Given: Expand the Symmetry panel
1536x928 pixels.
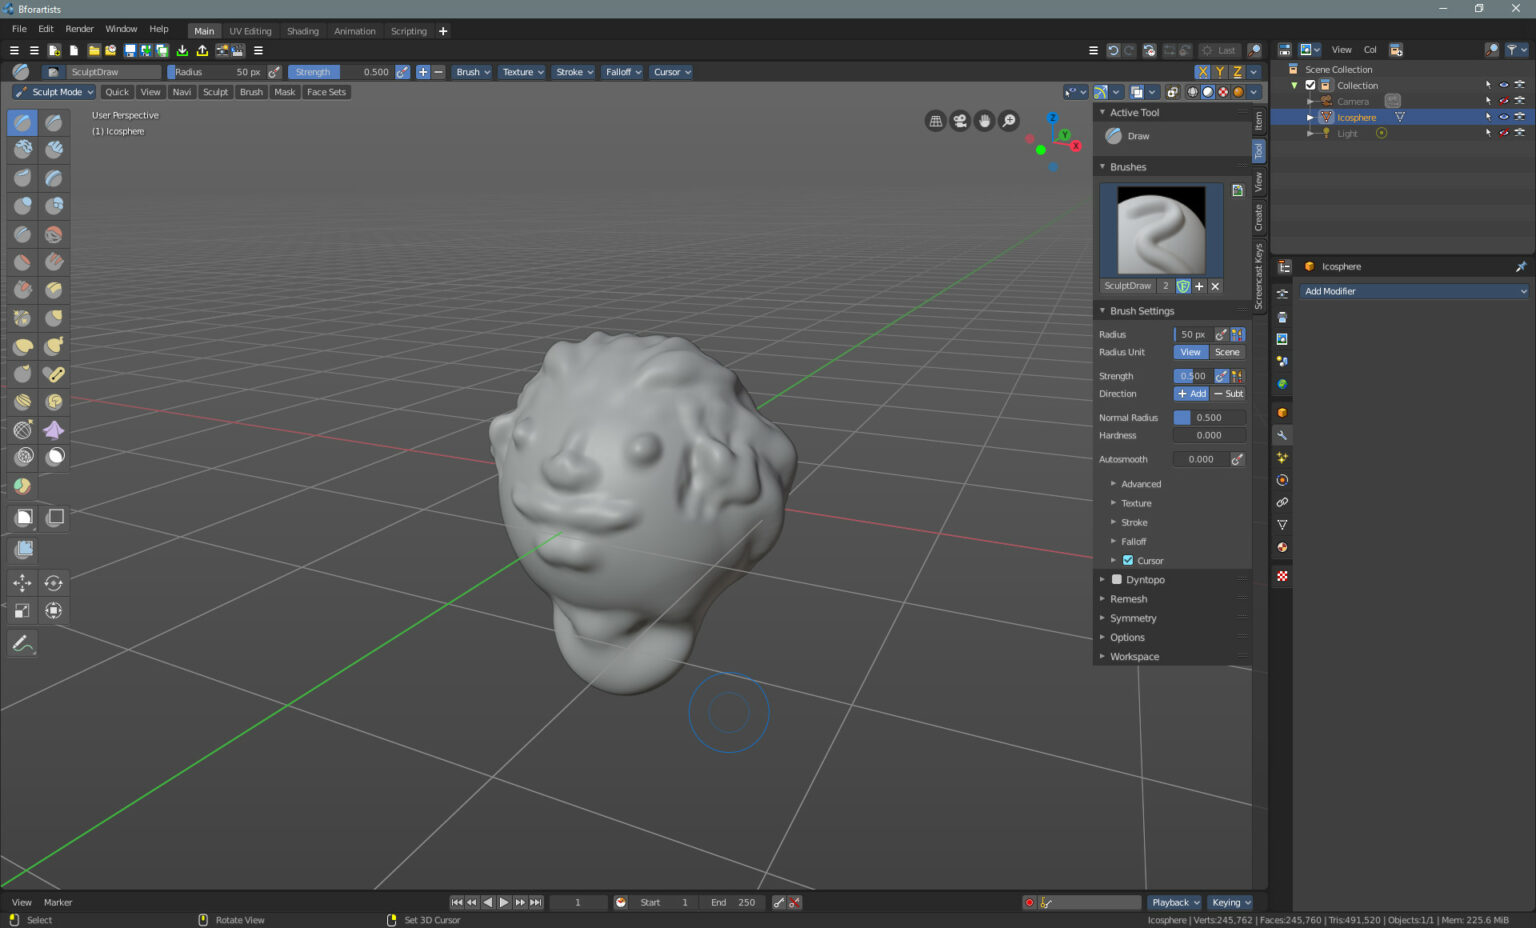Looking at the screenshot, I should [1133, 618].
